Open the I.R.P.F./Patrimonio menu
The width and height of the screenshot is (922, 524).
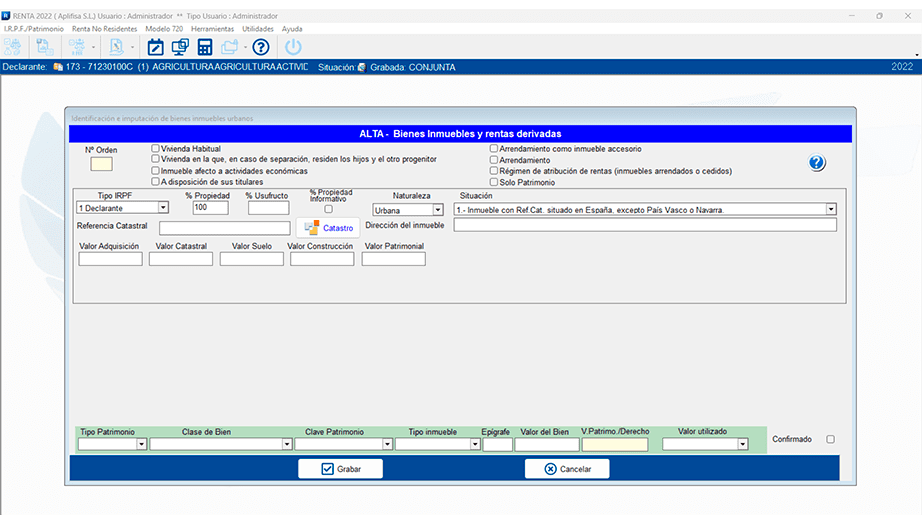point(34,29)
